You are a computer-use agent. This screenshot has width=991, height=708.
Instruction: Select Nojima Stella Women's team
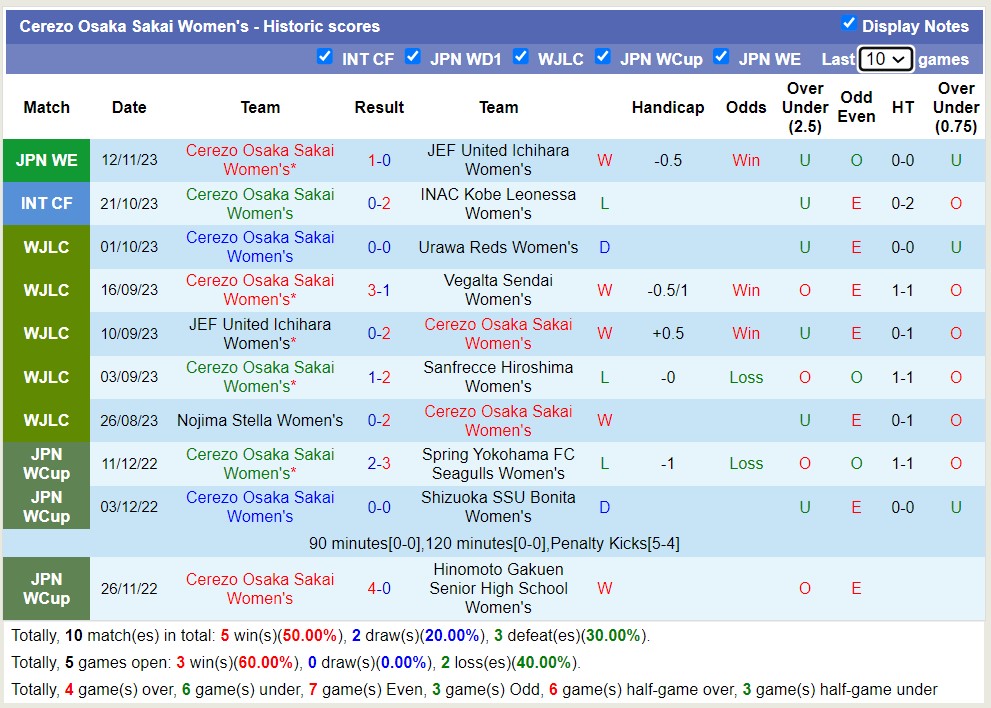tap(260, 420)
